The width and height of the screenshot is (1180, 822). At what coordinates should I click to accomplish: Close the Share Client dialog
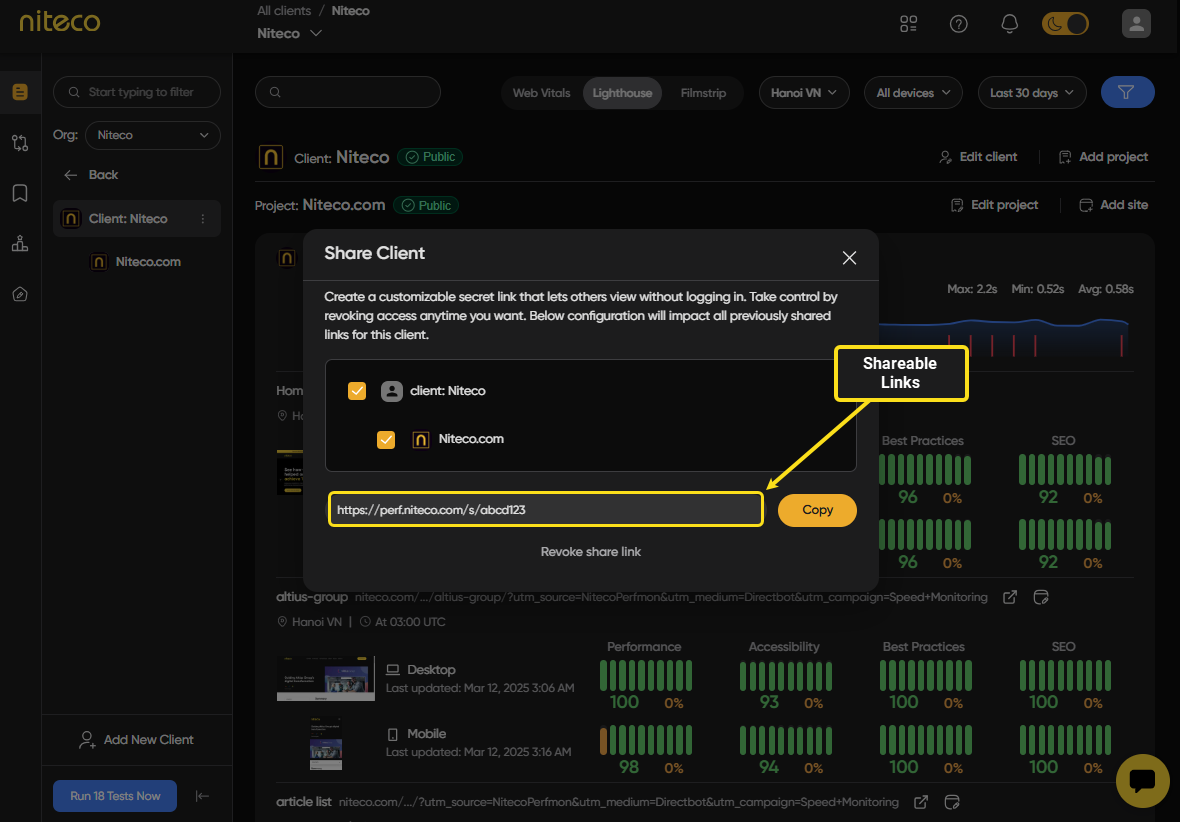click(x=850, y=257)
